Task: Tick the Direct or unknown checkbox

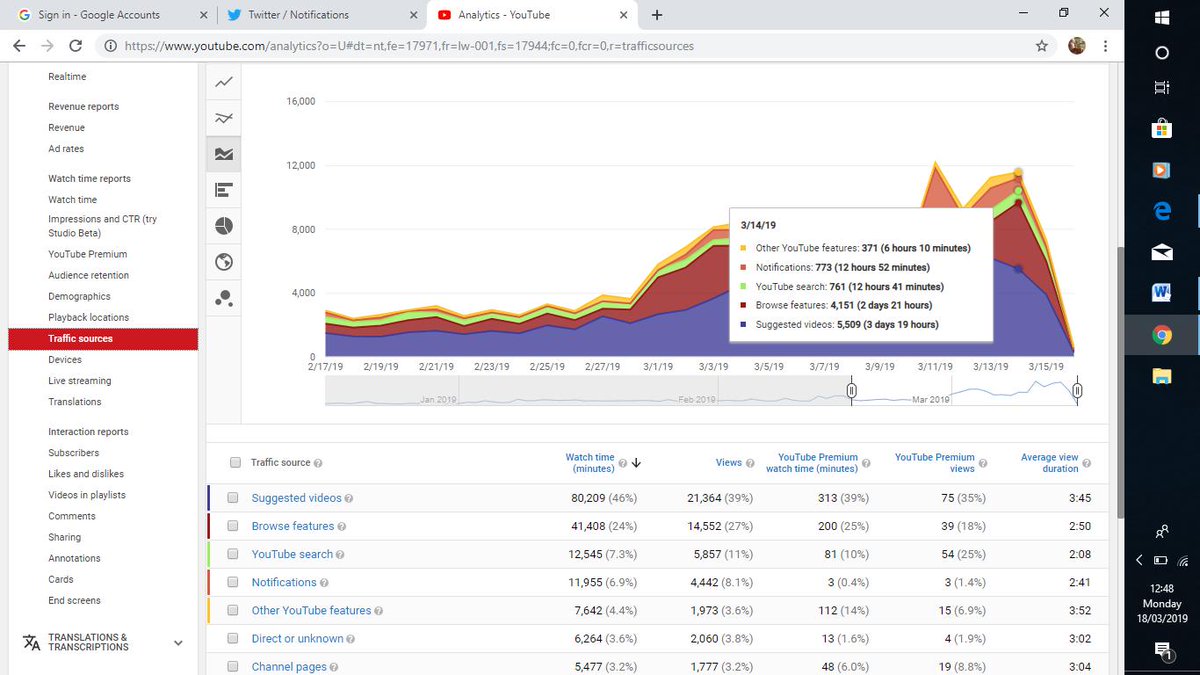Action: pyautogui.click(x=233, y=638)
